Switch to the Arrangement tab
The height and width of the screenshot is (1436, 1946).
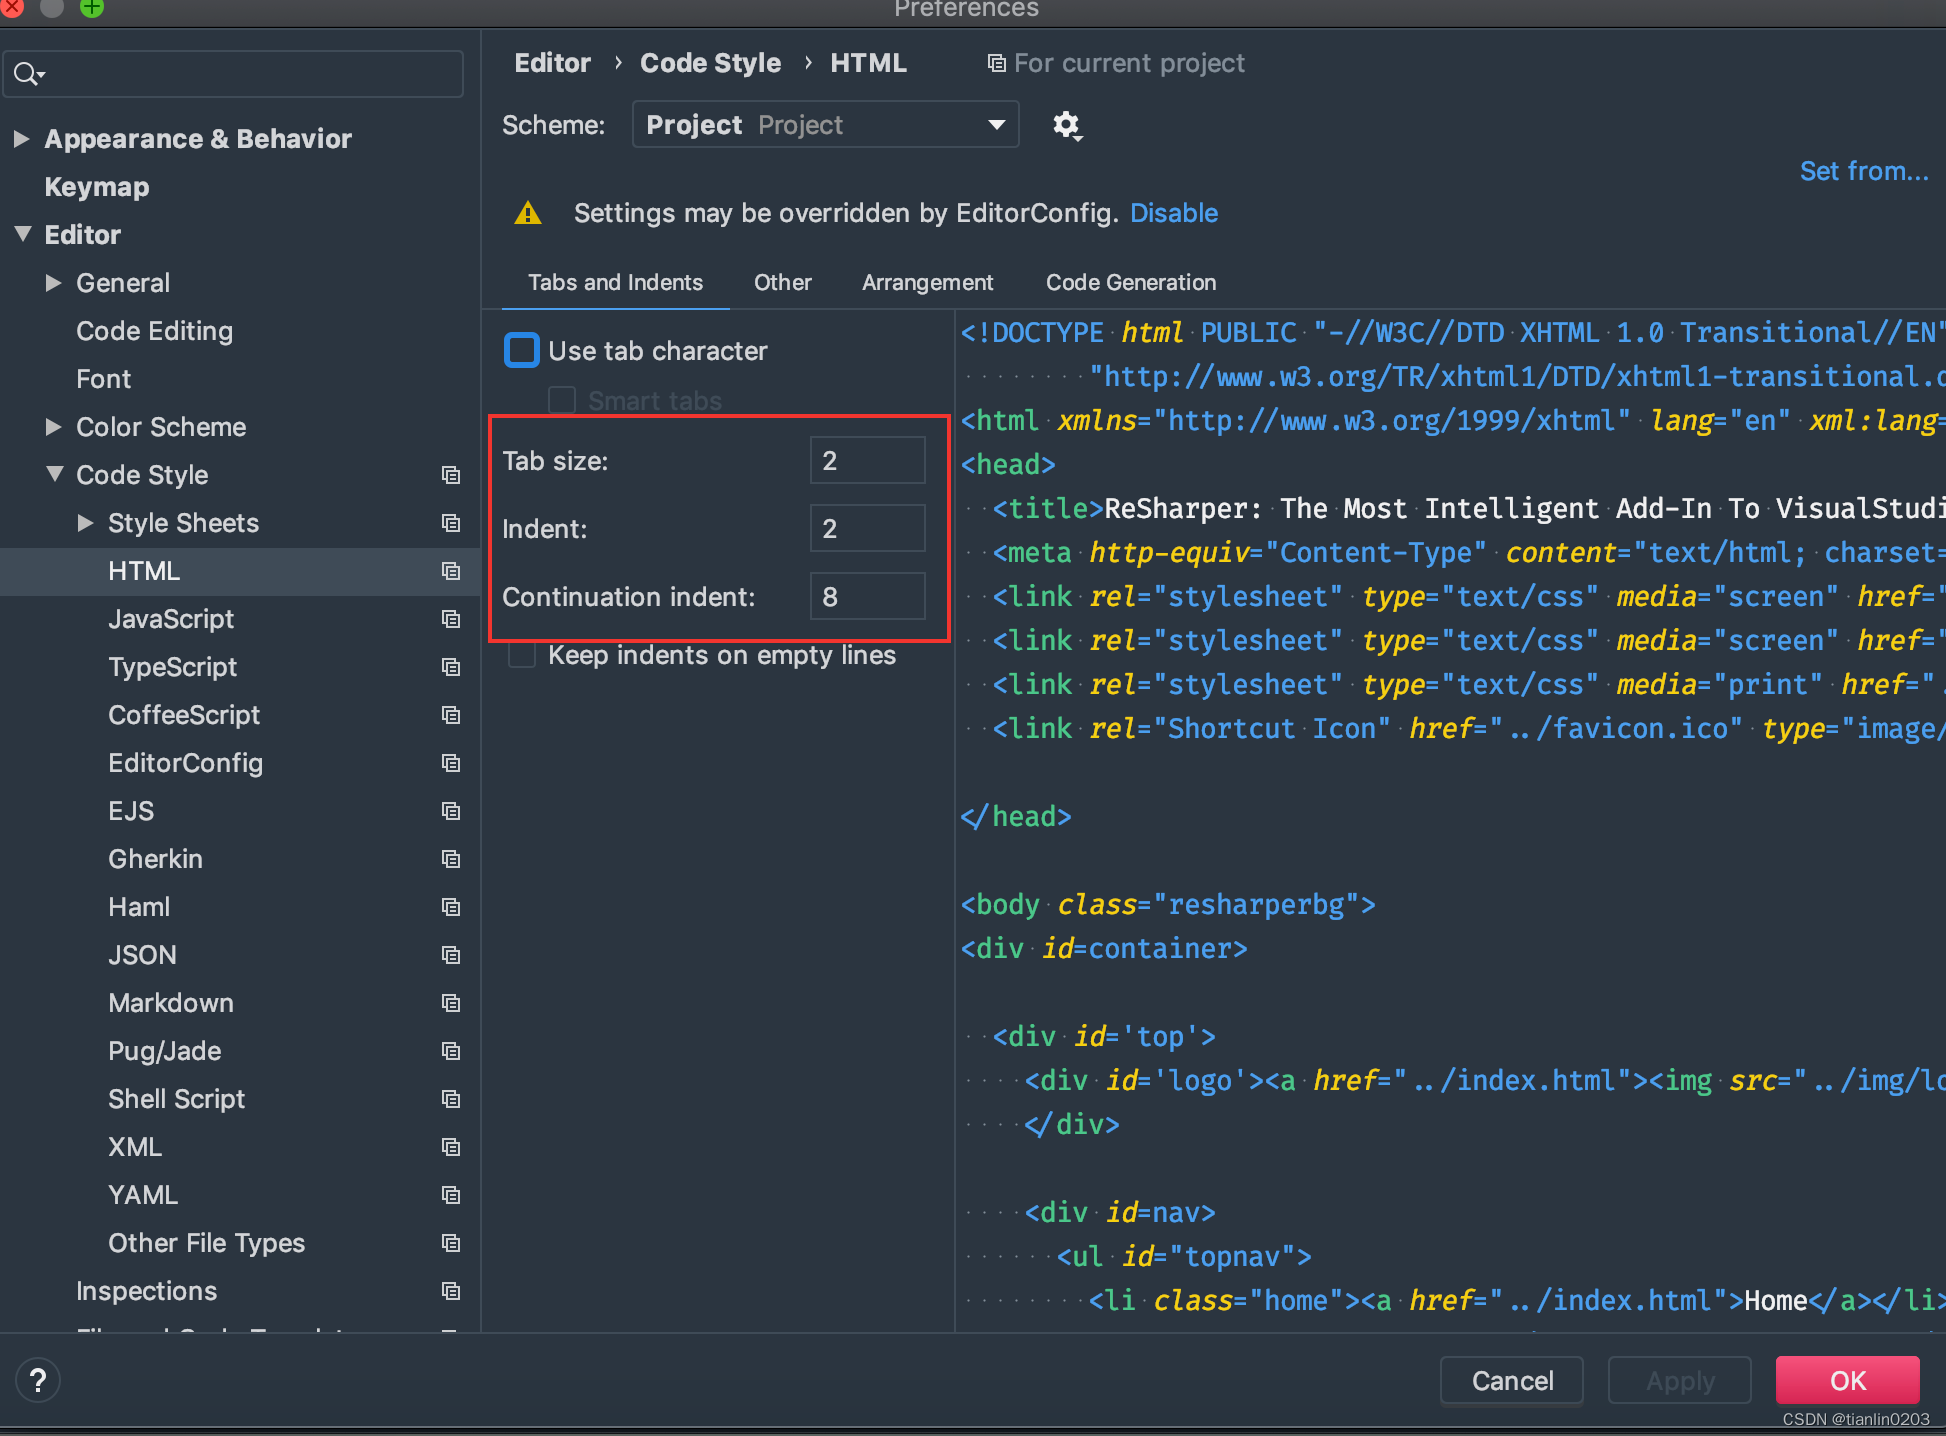pos(926,283)
